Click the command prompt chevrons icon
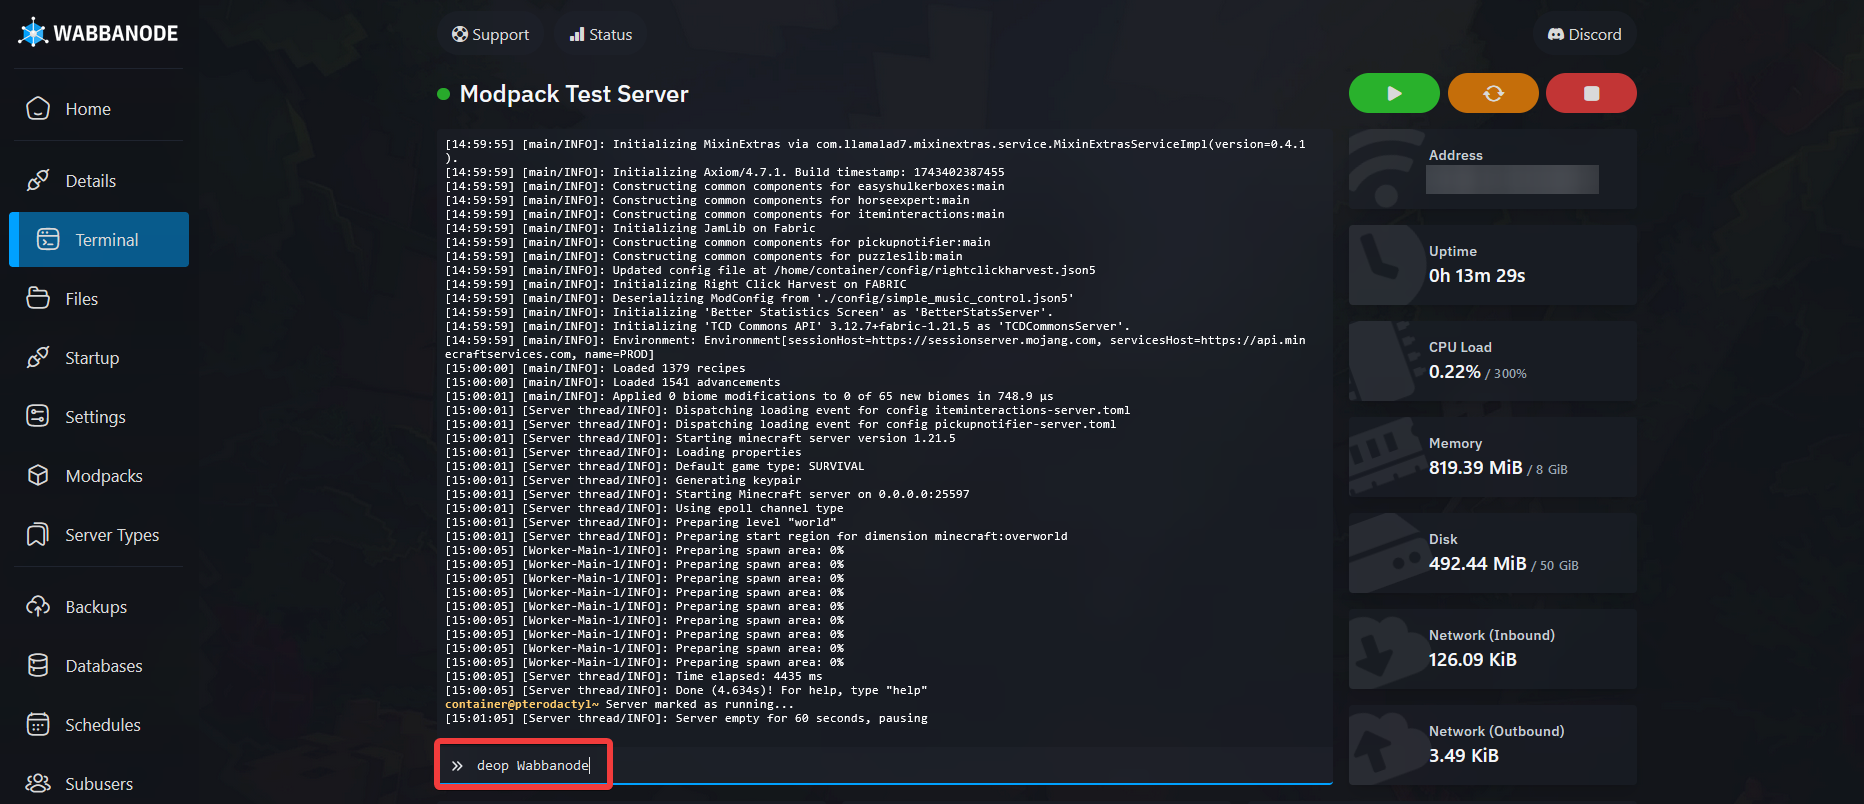 [x=457, y=766]
